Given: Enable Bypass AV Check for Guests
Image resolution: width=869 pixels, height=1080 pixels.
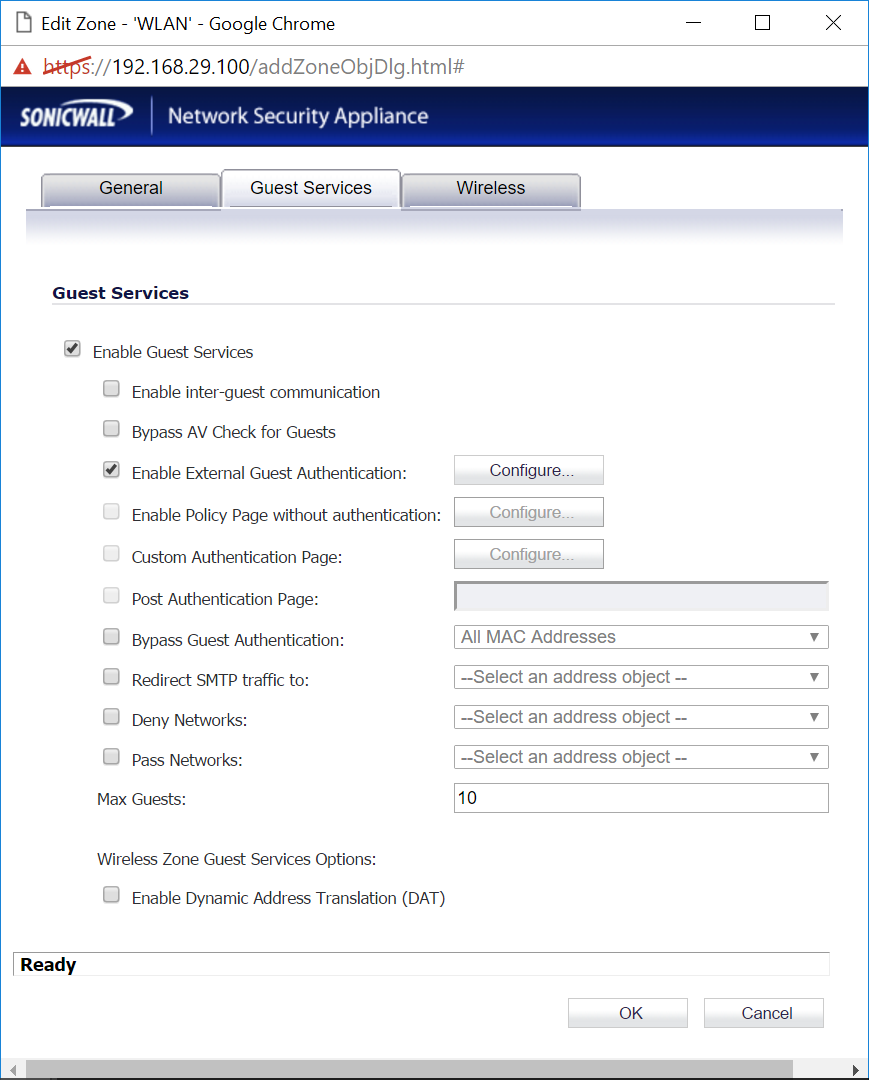Looking at the screenshot, I should click(x=111, y=428).
